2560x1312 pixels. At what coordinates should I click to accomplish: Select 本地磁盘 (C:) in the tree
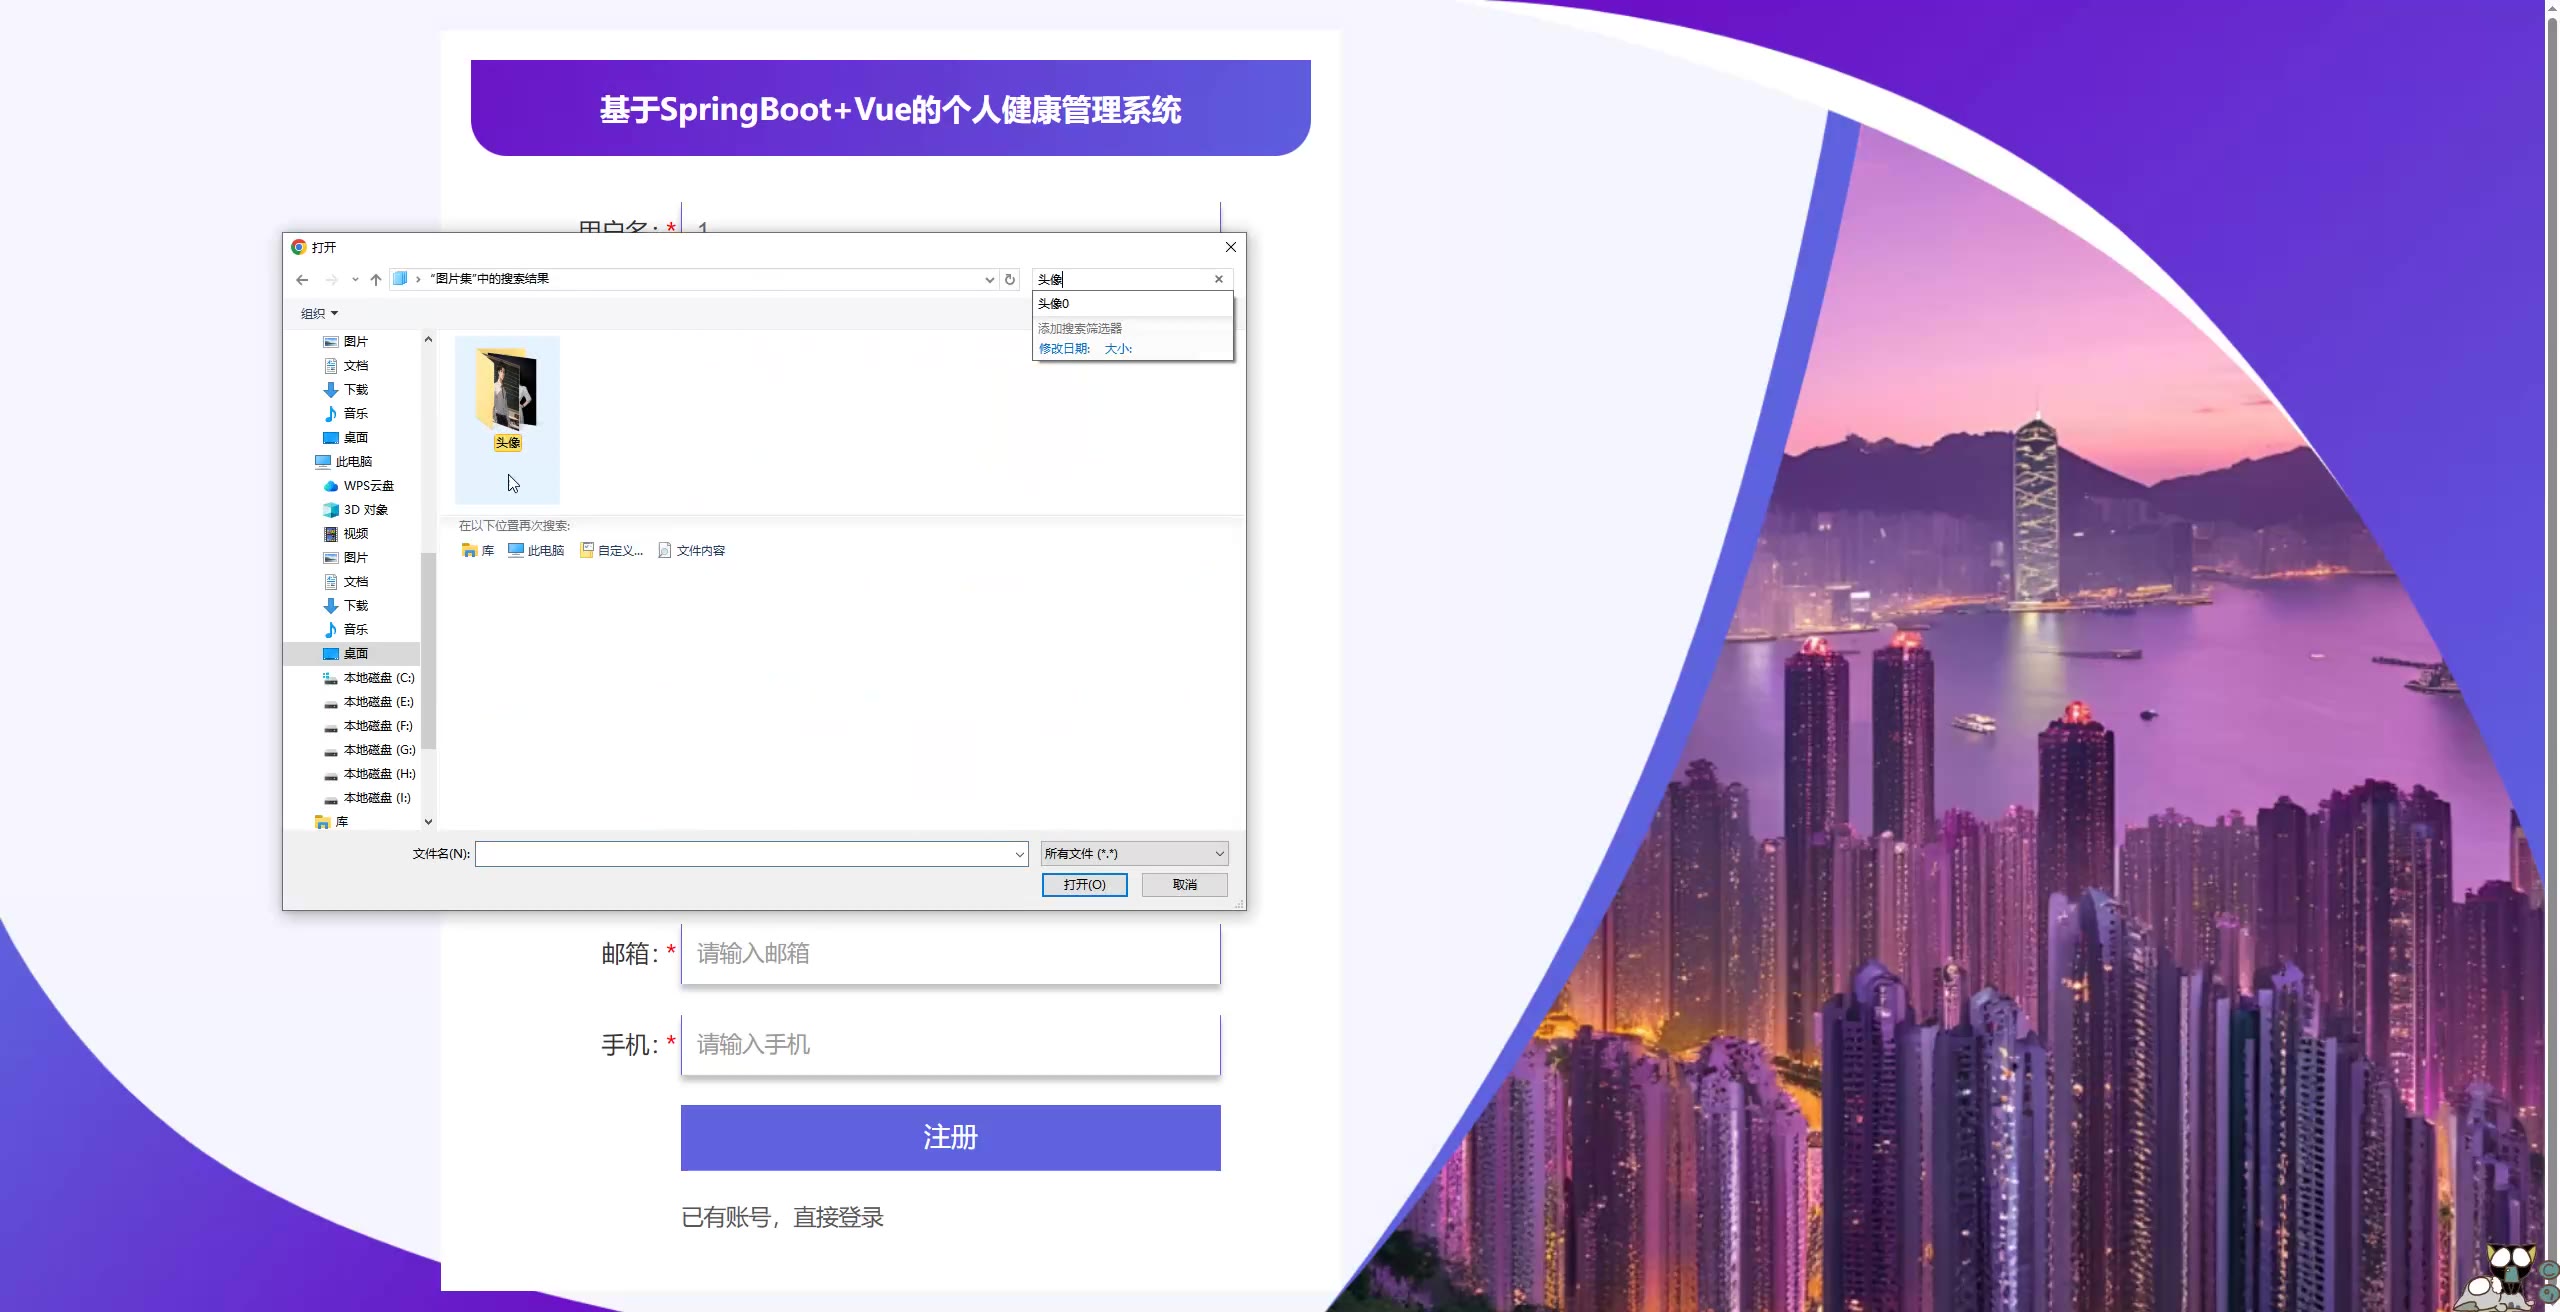(x=378, y=678)
